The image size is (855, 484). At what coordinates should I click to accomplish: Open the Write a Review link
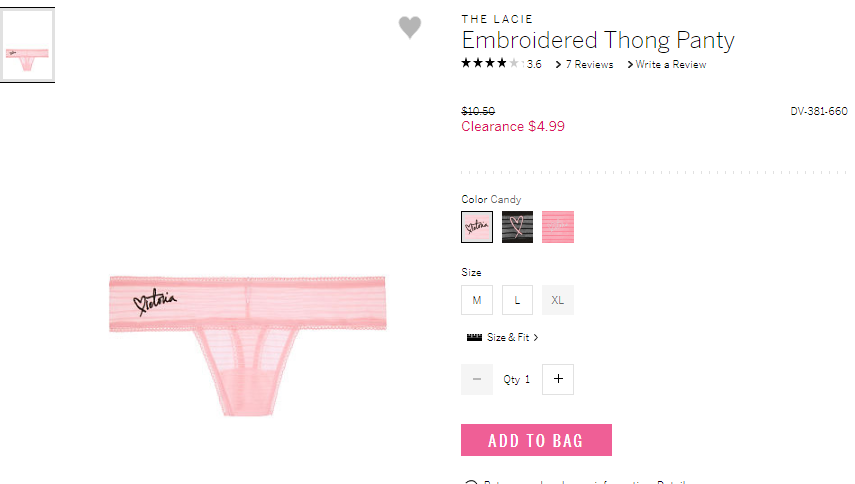click(671, 64)
